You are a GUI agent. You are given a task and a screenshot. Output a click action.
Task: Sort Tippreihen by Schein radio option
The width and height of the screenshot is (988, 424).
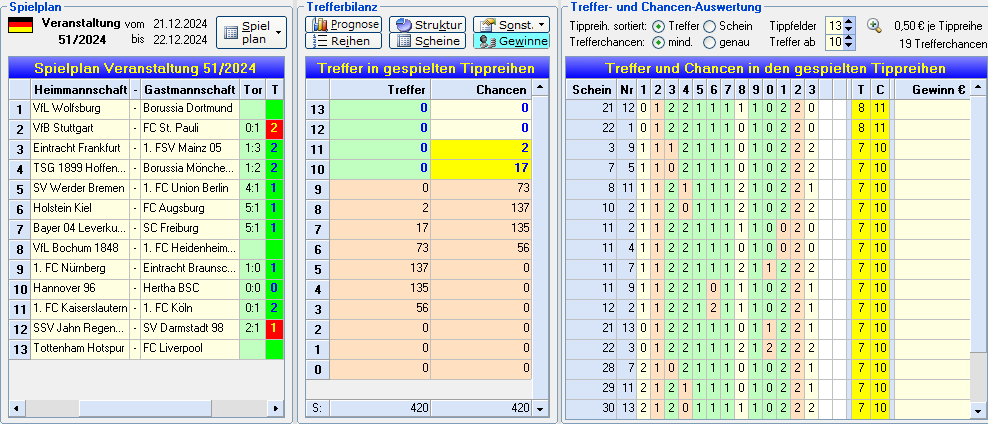(x=709, y=26)
